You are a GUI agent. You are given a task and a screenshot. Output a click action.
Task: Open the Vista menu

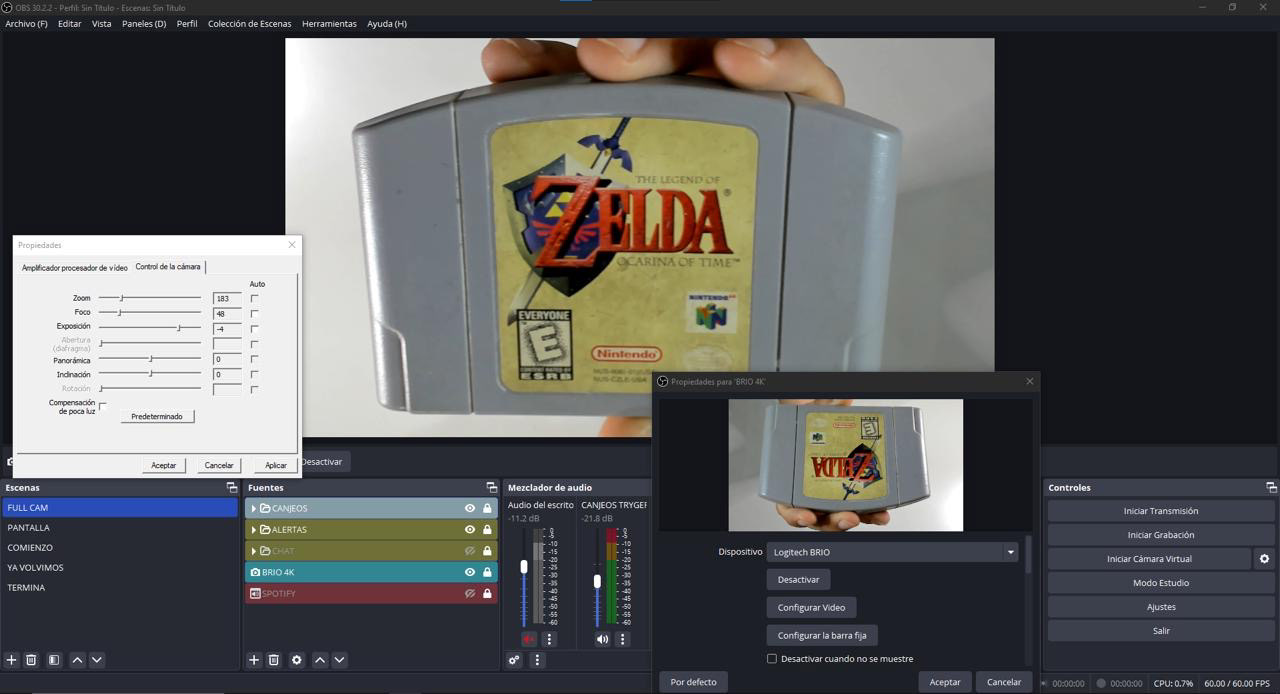[x=102, y=23]
